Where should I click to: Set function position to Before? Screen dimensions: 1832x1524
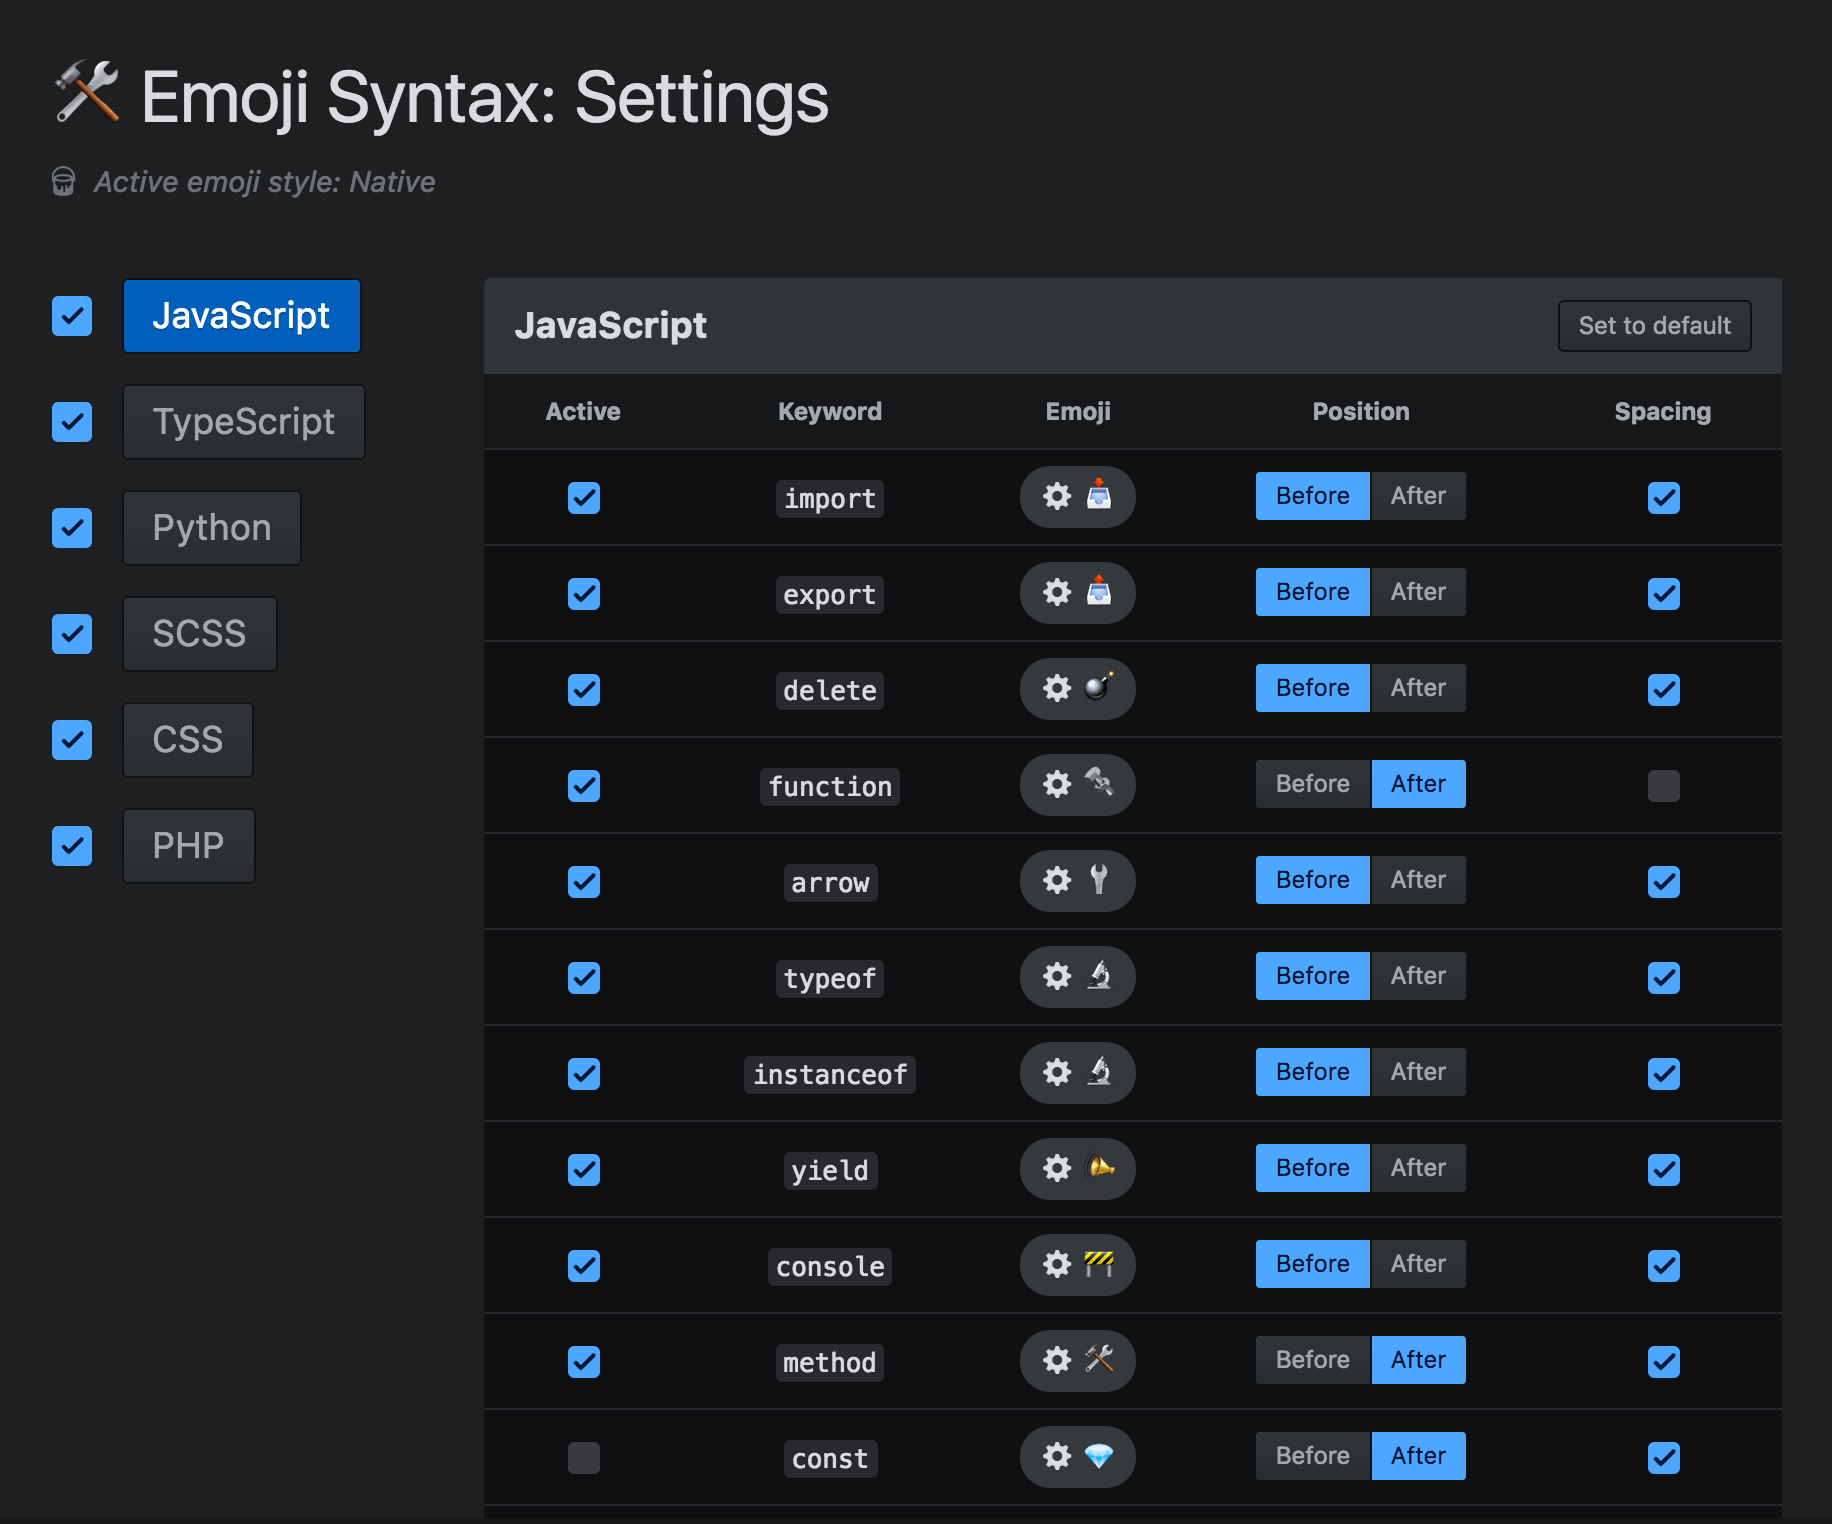point(1313,784)
